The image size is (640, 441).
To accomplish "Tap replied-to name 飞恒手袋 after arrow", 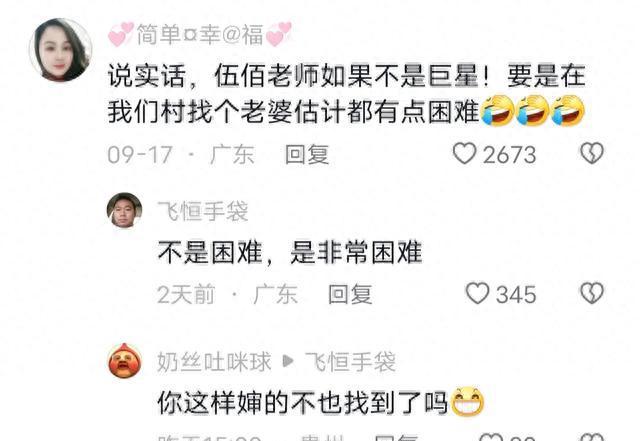I will [350, 362].
